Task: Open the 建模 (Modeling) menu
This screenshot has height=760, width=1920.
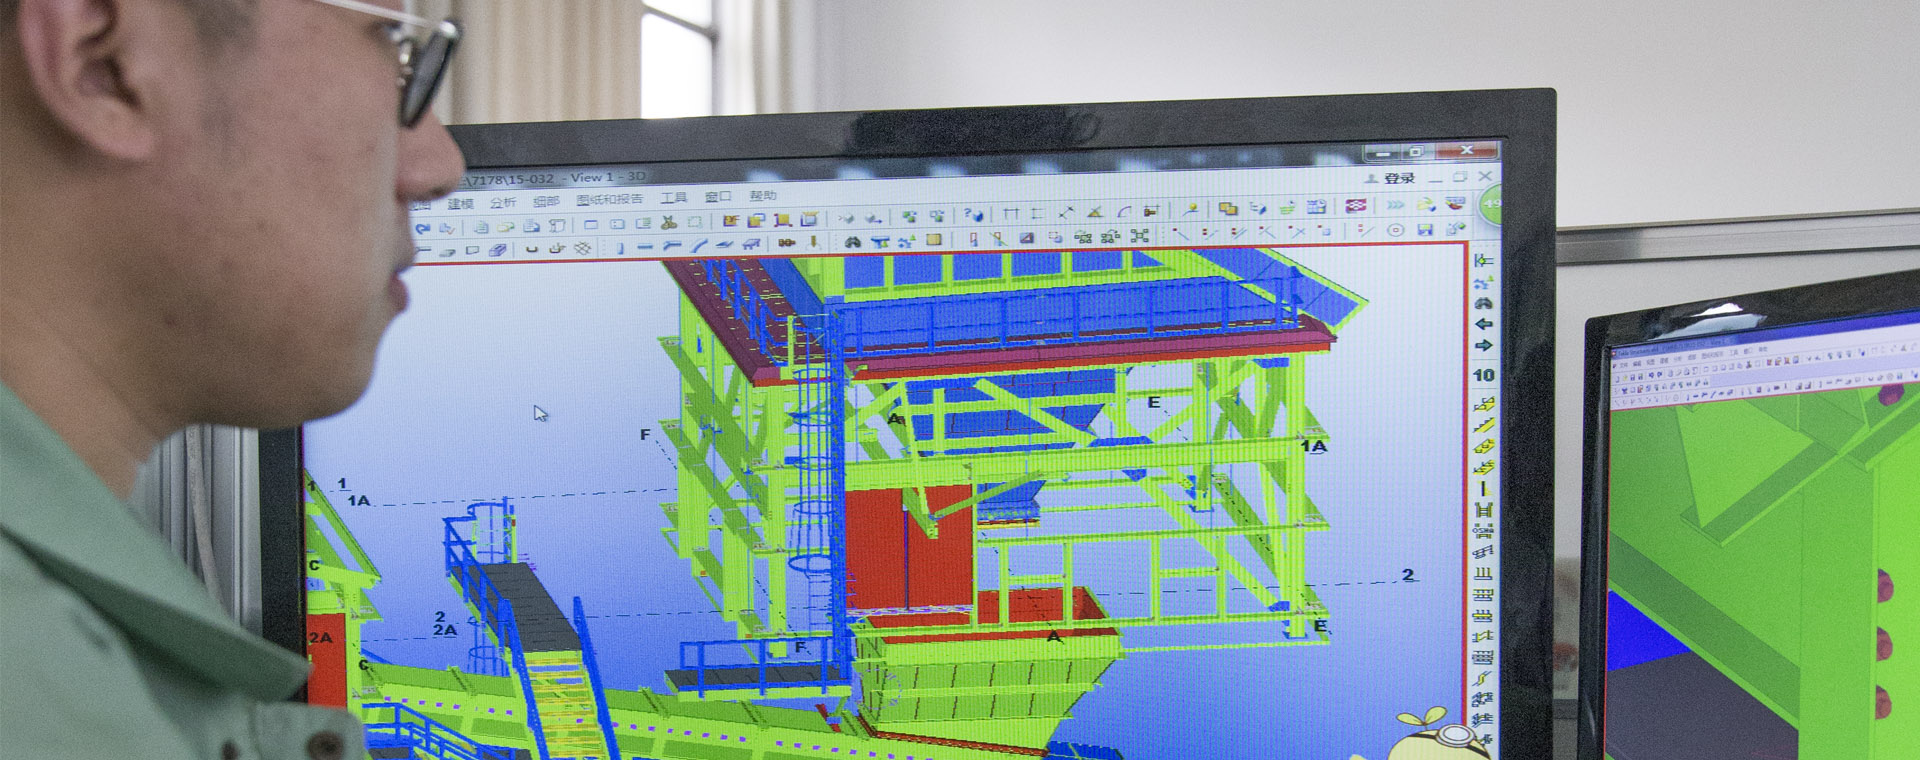Action: pos(460,203)
